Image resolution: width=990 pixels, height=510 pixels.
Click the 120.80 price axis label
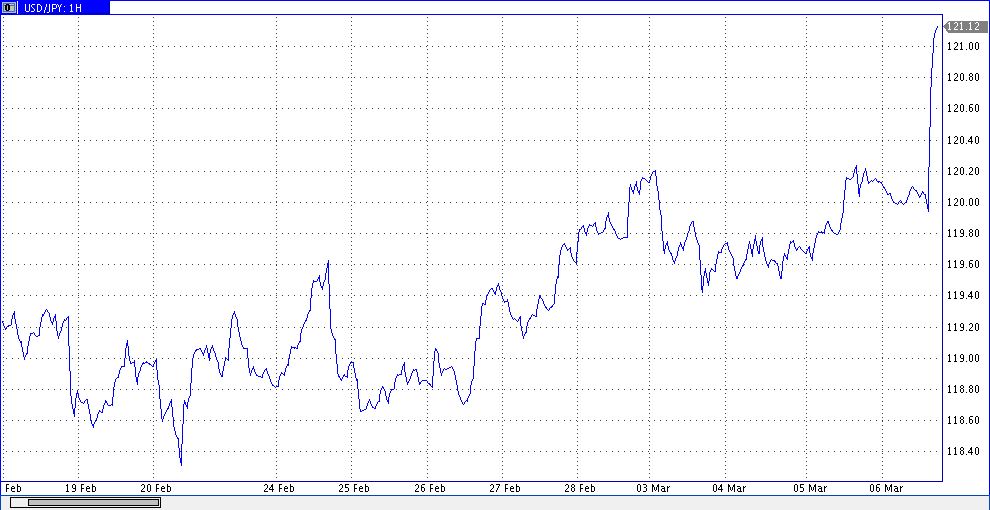pos(963,78)
